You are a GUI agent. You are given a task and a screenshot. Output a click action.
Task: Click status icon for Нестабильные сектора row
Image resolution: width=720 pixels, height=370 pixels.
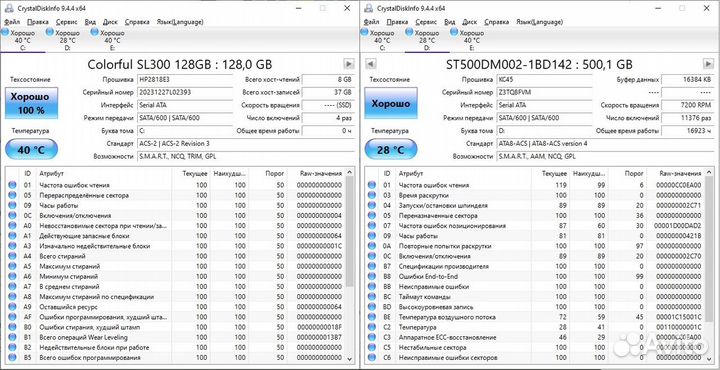point(371,348)
